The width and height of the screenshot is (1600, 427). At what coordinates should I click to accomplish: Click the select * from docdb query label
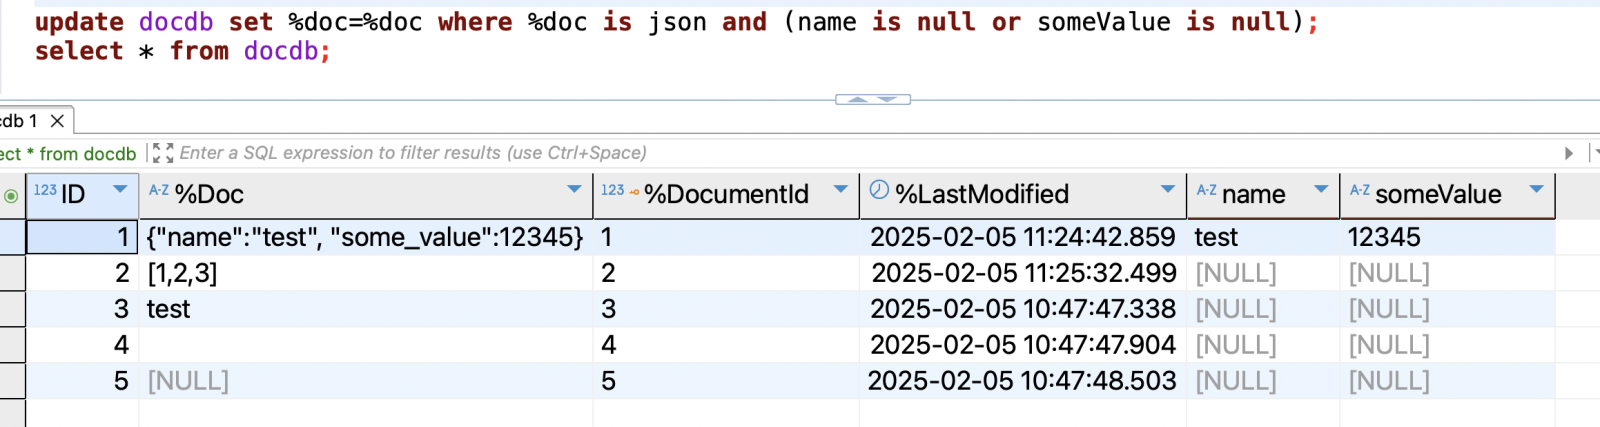(68, 154)
